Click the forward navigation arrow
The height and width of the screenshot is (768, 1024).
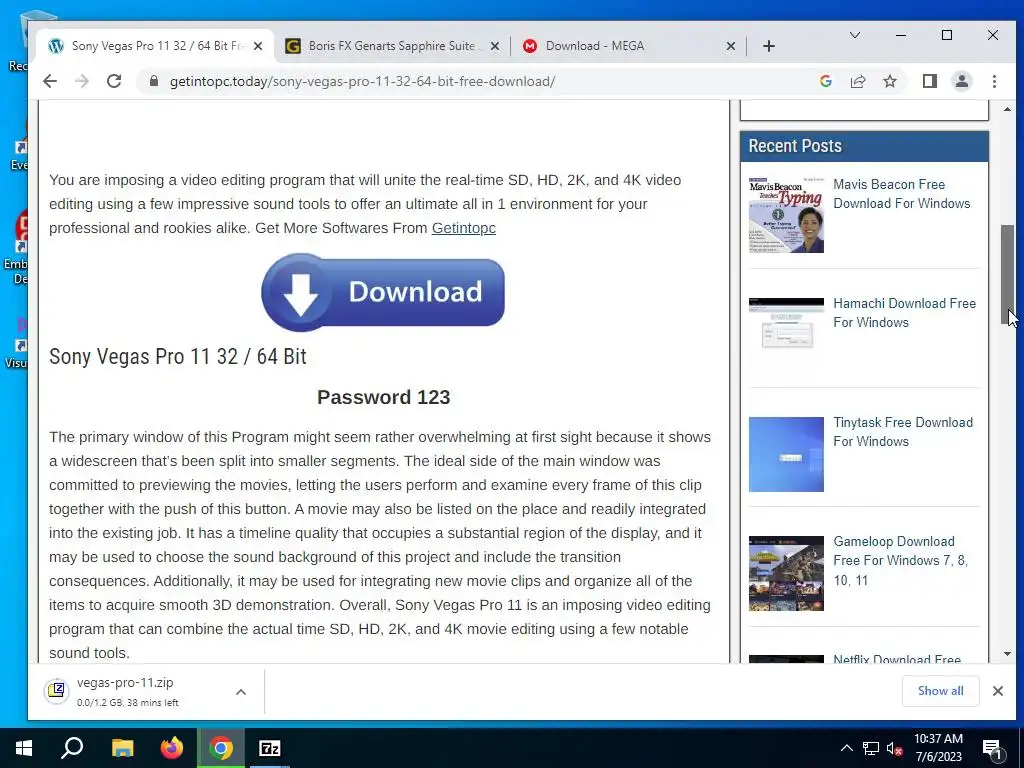pyautogui.click(x=82, y=81)
